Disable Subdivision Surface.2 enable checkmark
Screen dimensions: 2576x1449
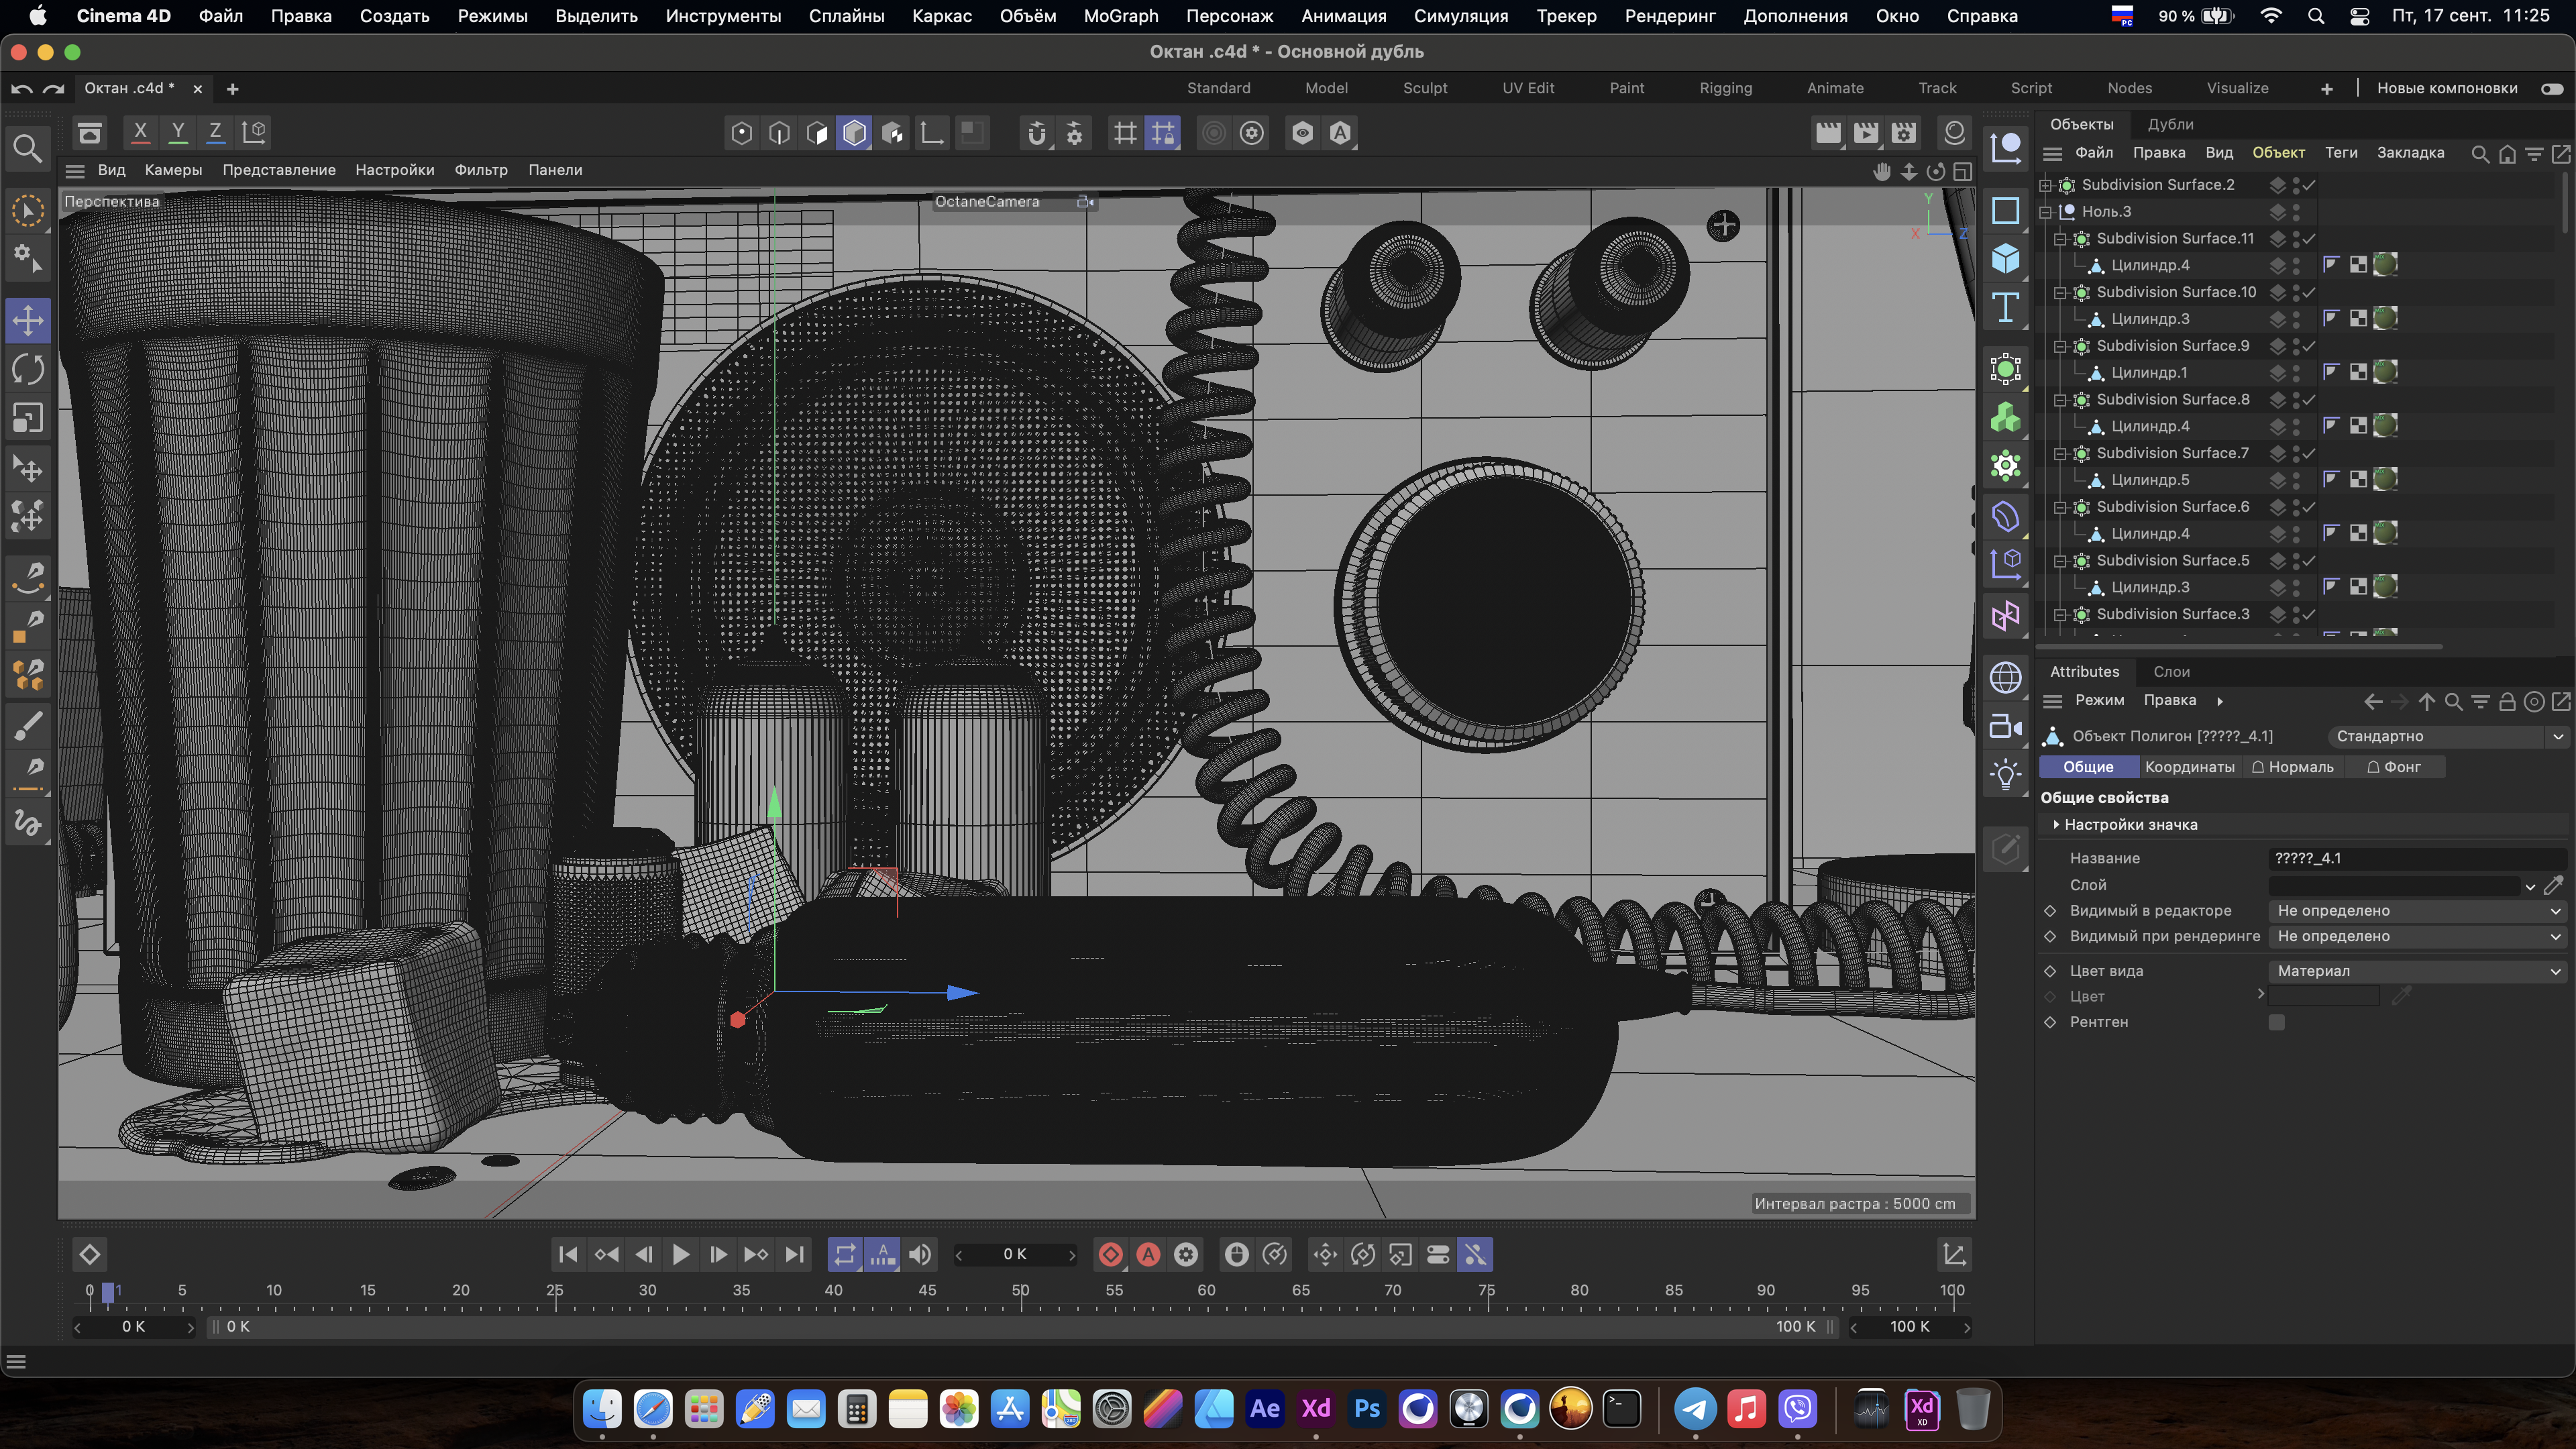point(2309,185)
